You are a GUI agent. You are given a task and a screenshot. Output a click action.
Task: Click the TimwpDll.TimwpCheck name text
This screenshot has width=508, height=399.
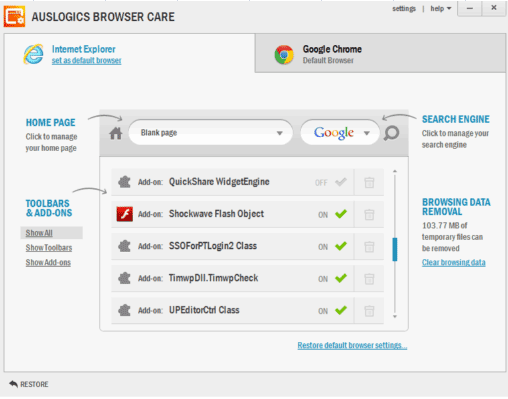pyautogui.click(x=213, y=278)
